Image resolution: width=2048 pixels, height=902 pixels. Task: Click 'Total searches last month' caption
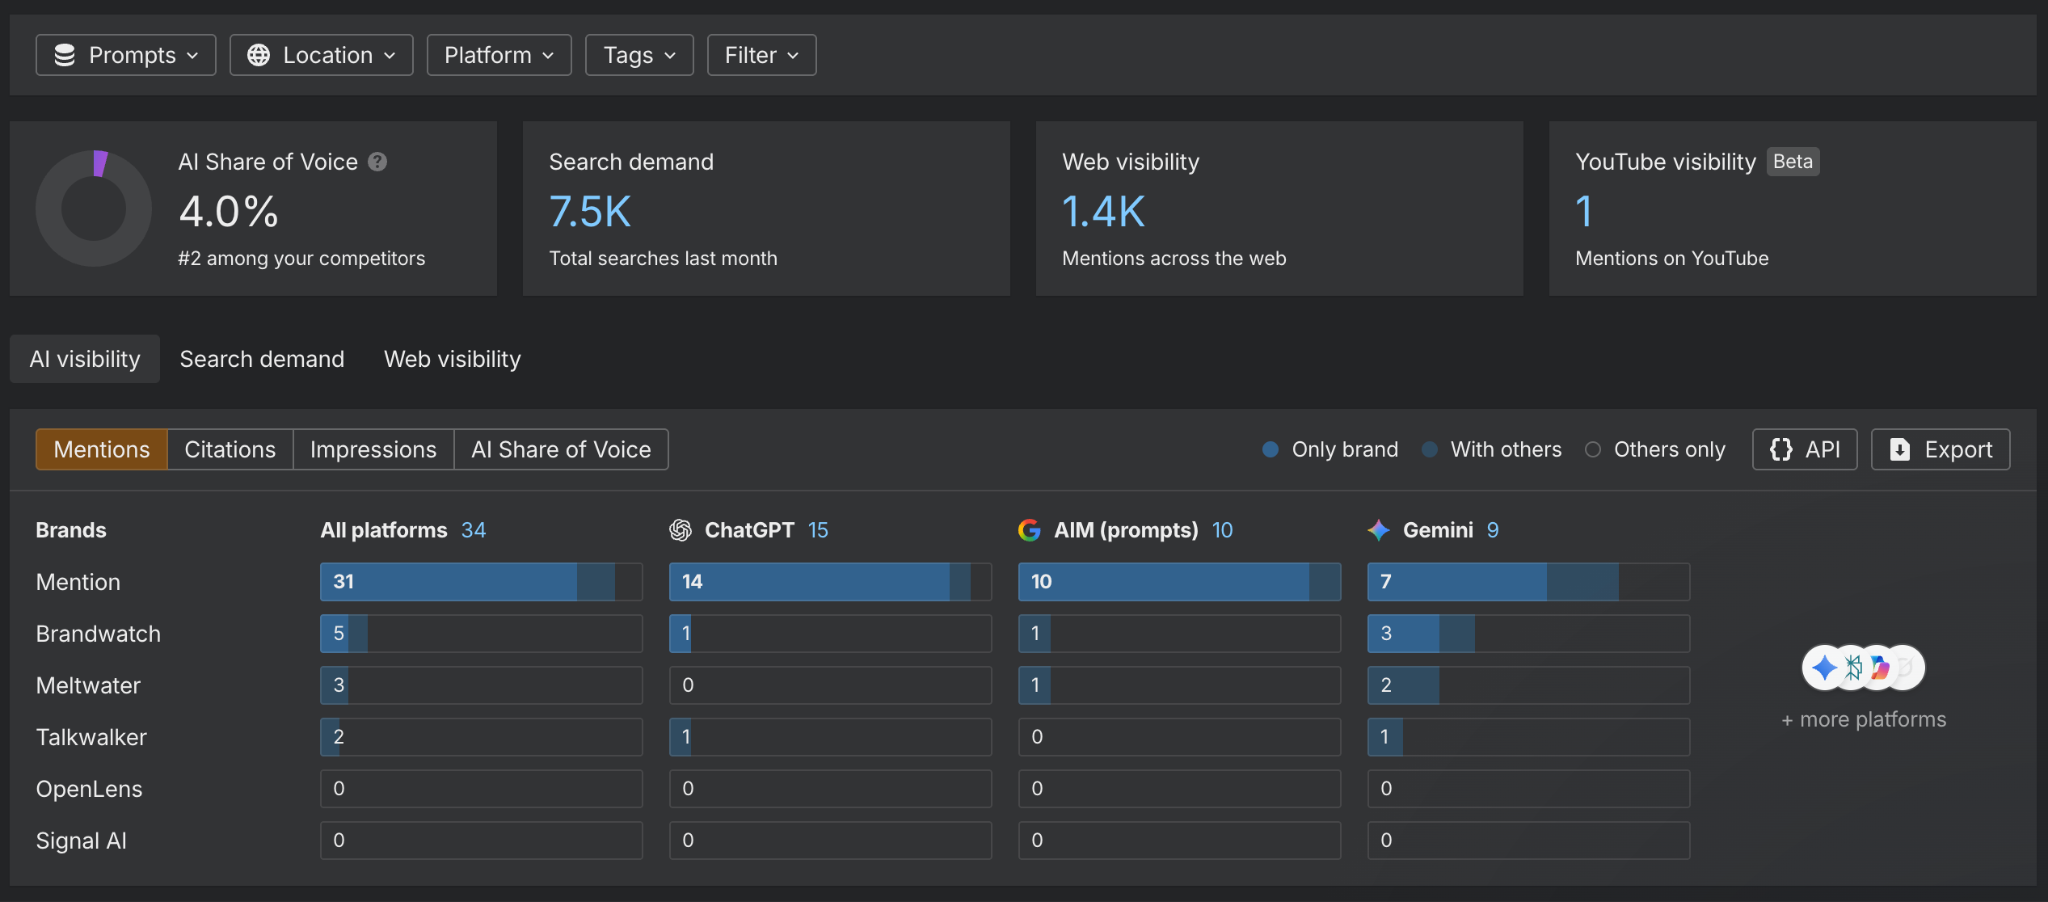663,258
